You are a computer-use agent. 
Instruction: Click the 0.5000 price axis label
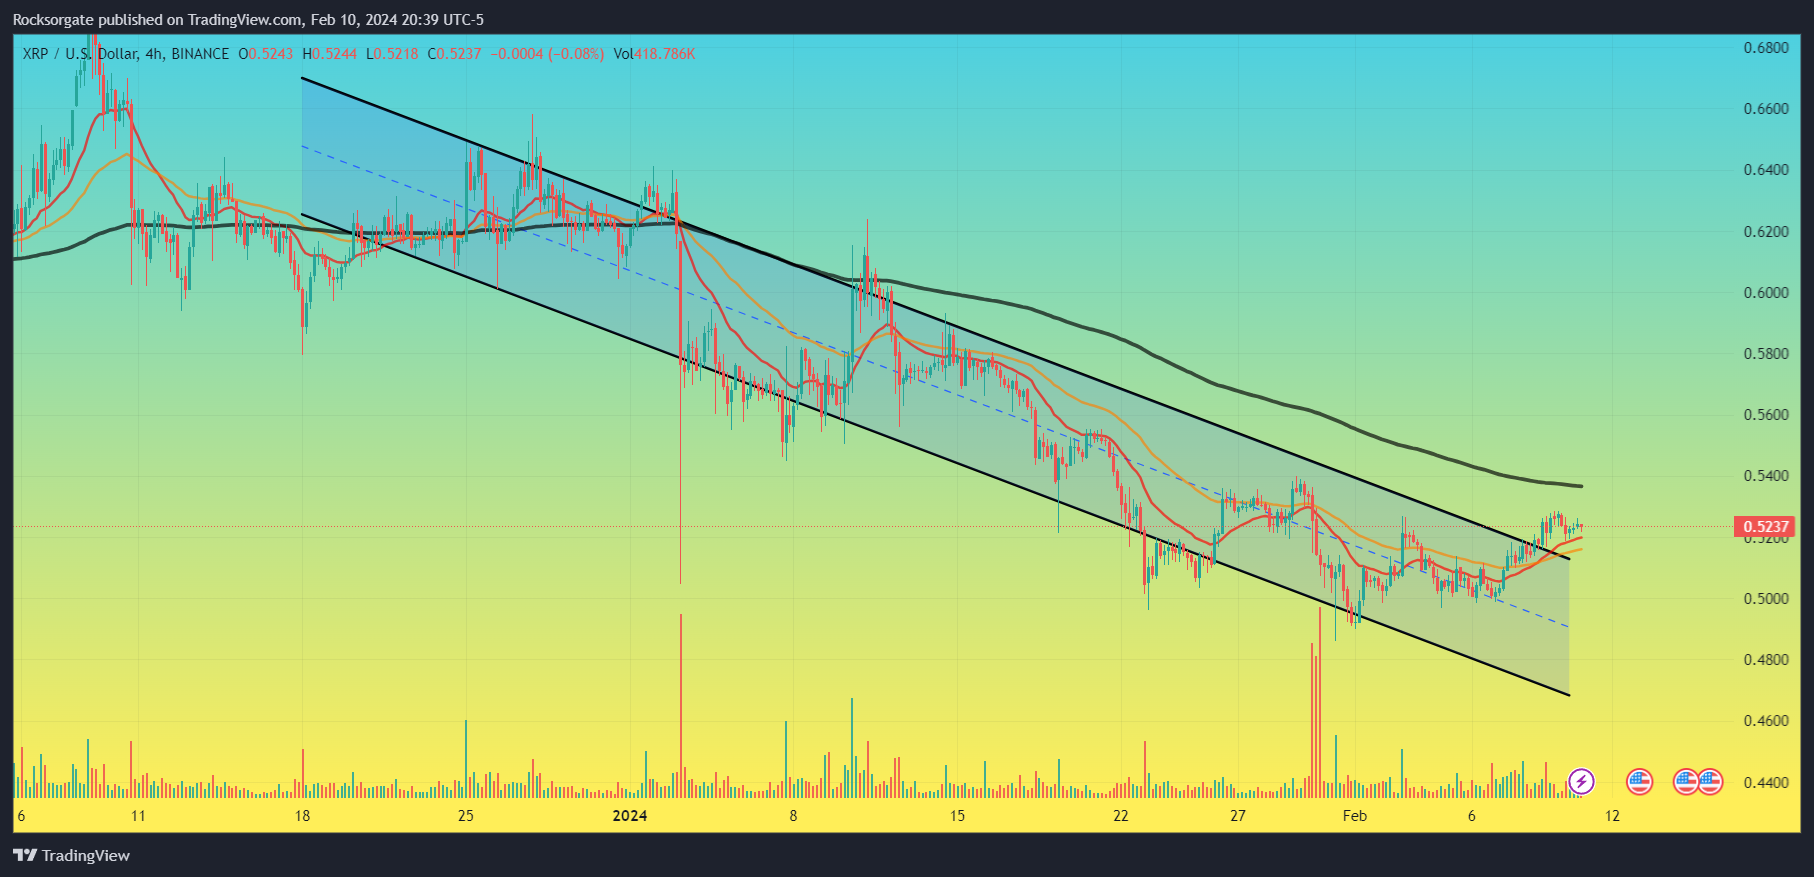tap(1766, 599)
